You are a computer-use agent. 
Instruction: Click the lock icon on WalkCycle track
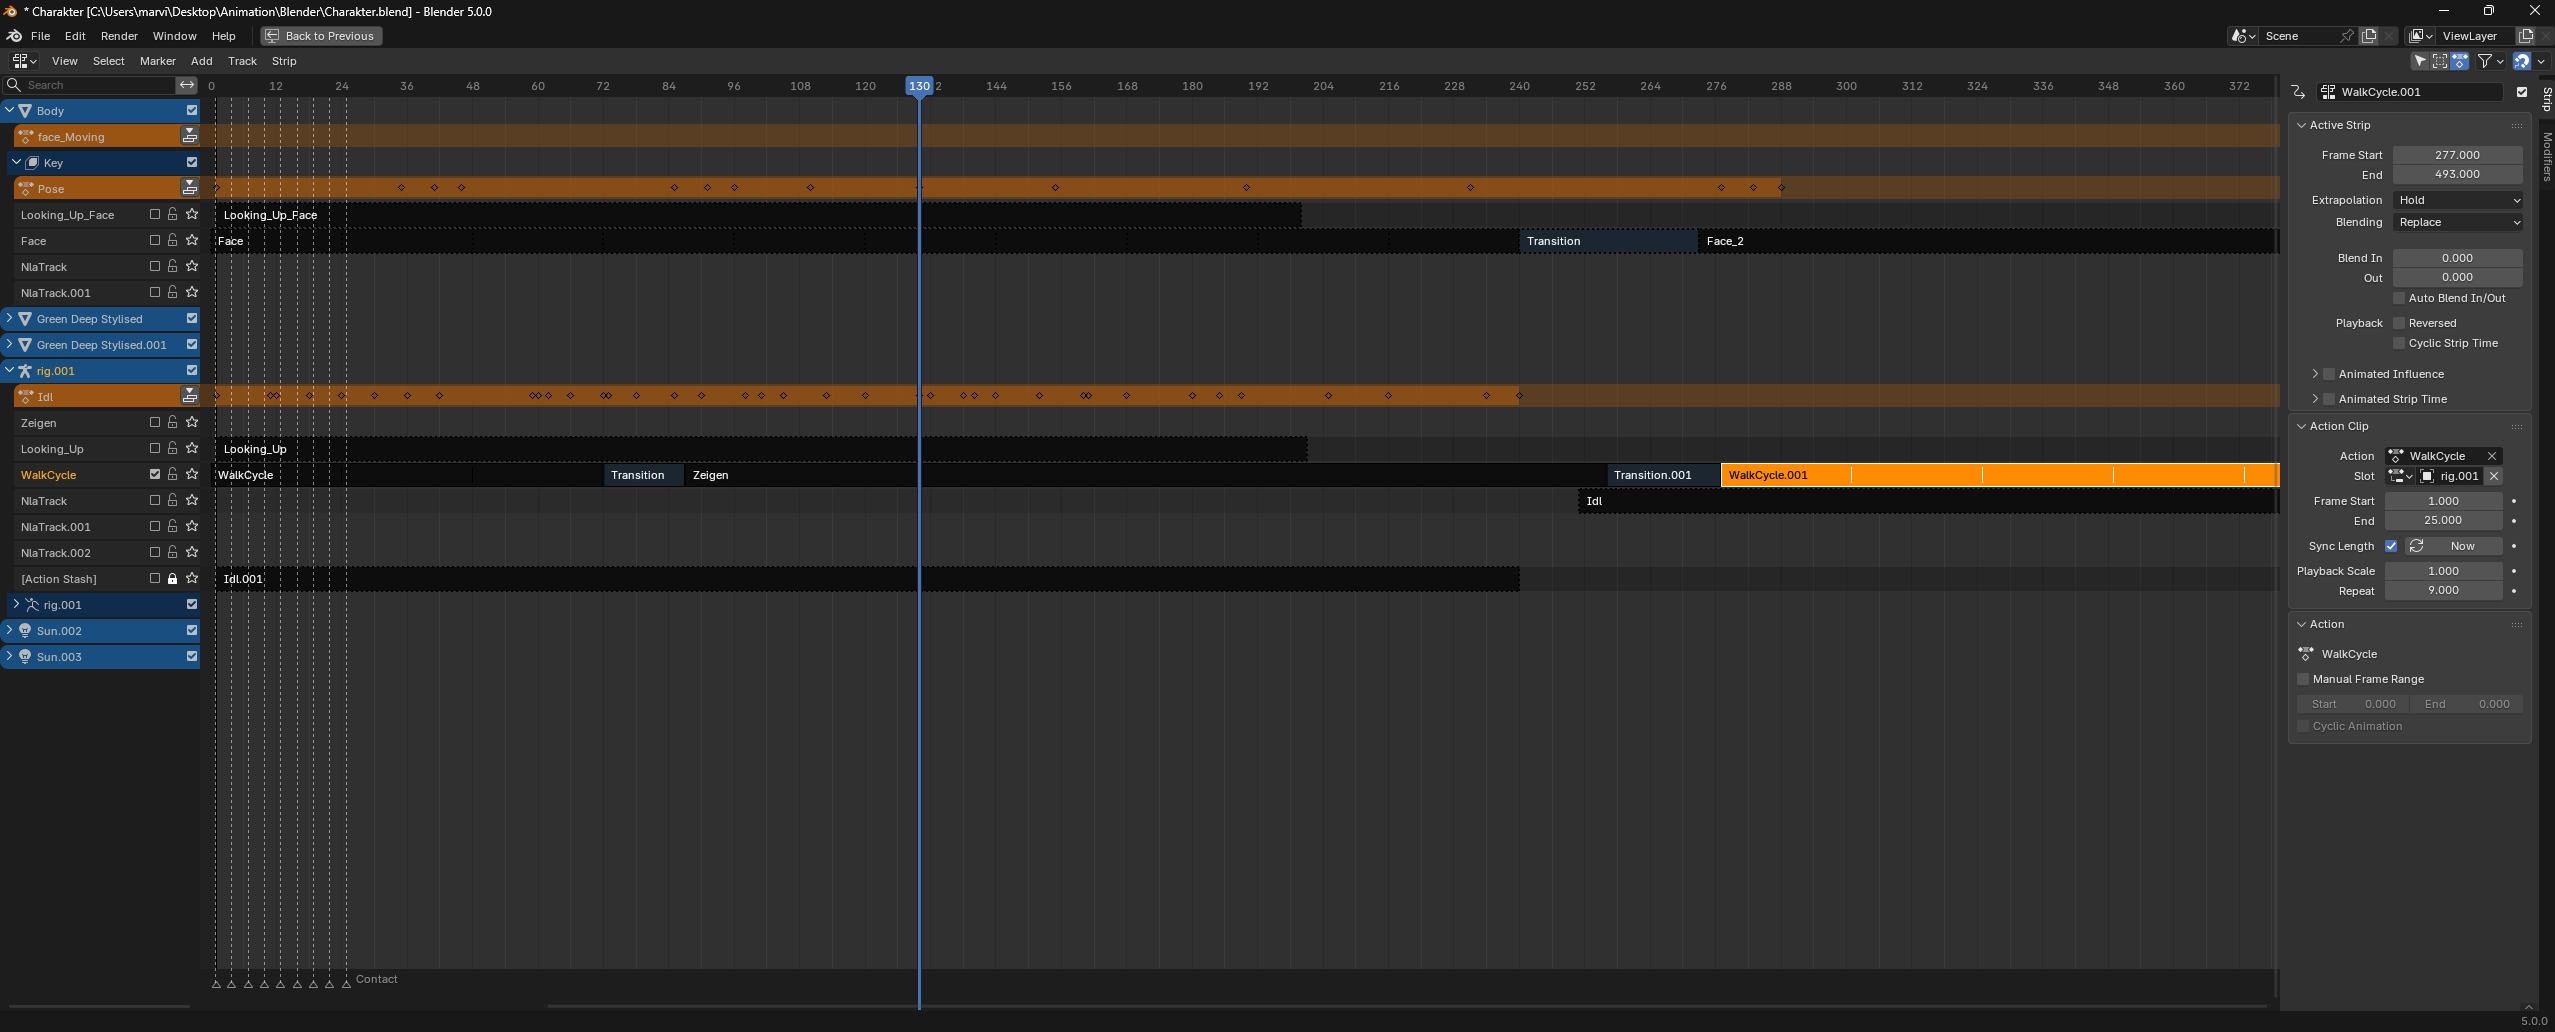click(173, 474)
